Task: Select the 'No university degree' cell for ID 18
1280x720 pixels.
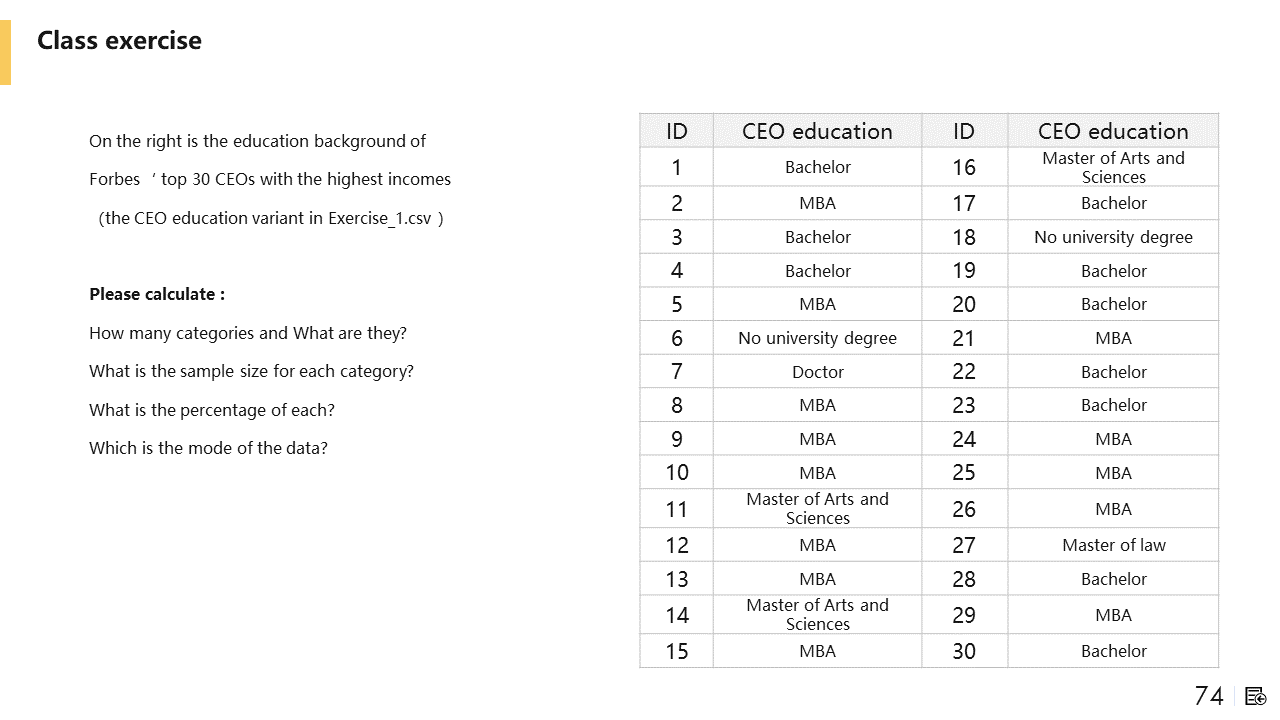Action: tap(1113, 237)
